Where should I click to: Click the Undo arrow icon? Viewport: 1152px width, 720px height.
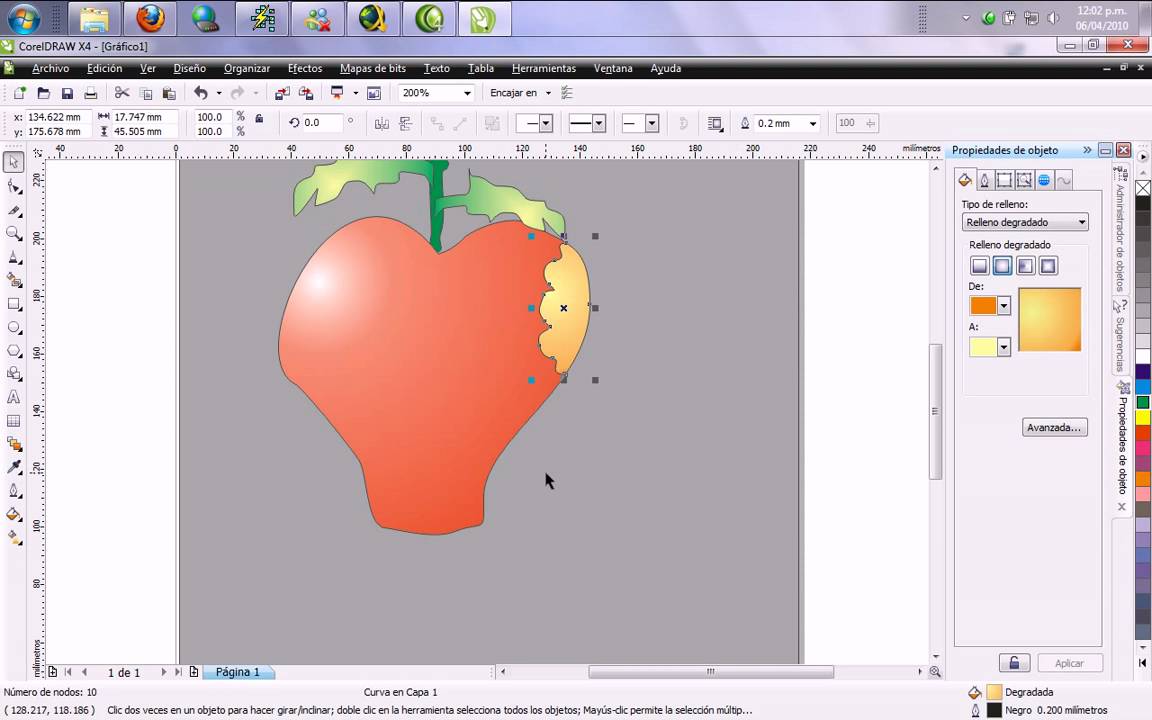point(201,93)
